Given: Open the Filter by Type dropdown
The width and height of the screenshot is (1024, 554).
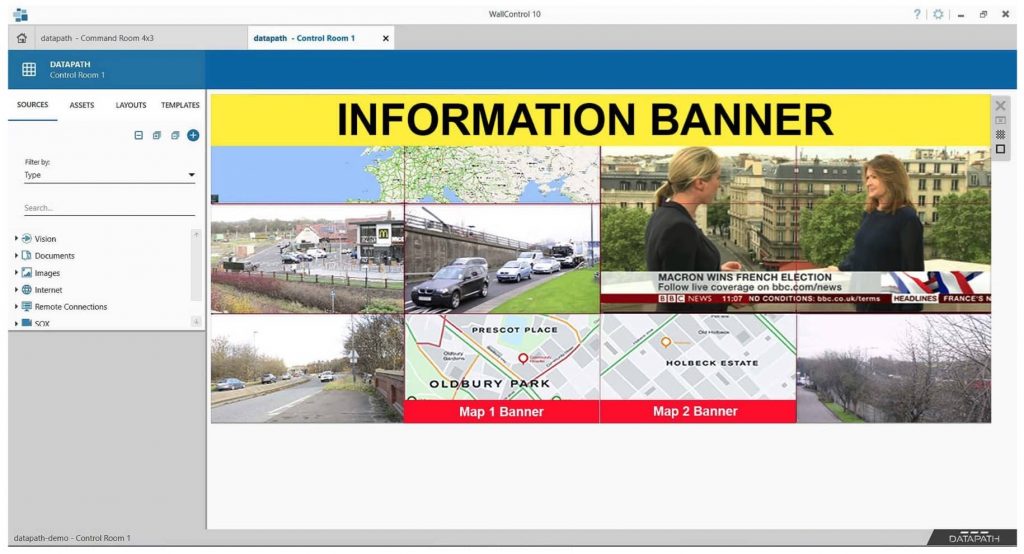Looking at the screenshot, I should (x=109, y=175).
